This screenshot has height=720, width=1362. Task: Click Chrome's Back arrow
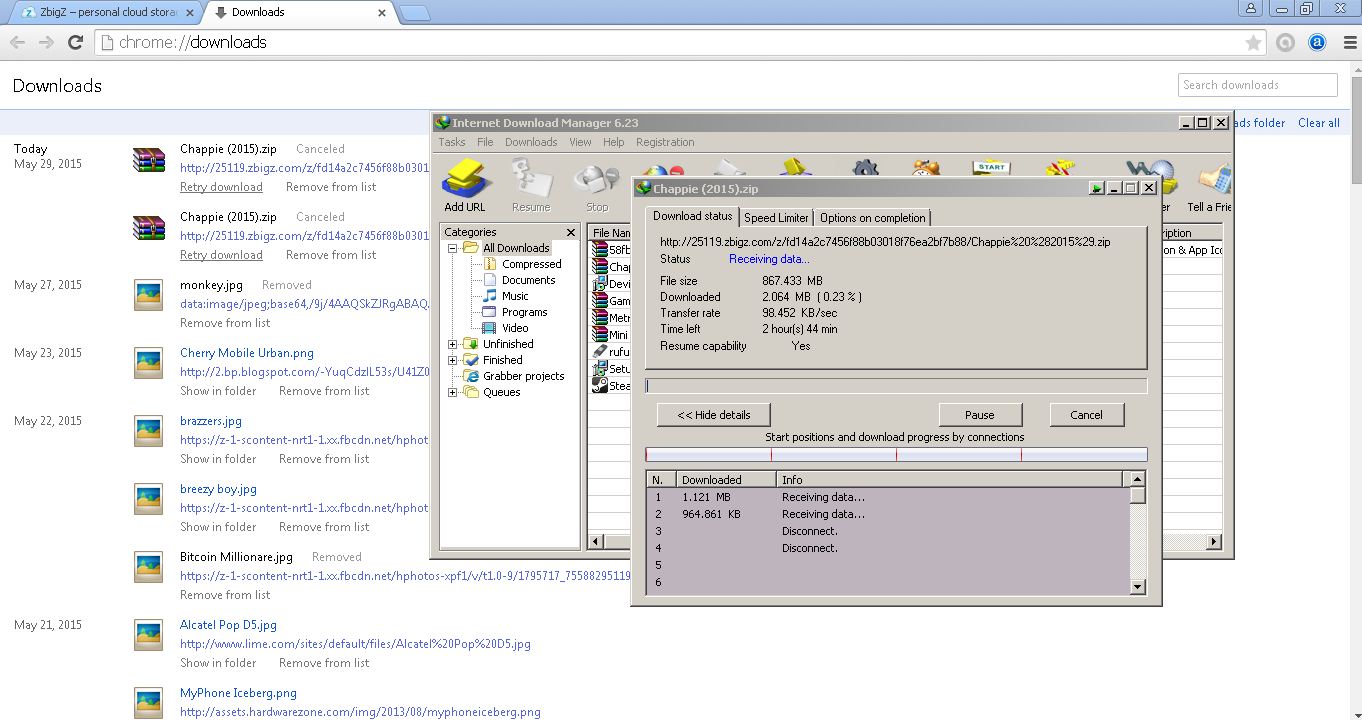[x=17, y=42]
